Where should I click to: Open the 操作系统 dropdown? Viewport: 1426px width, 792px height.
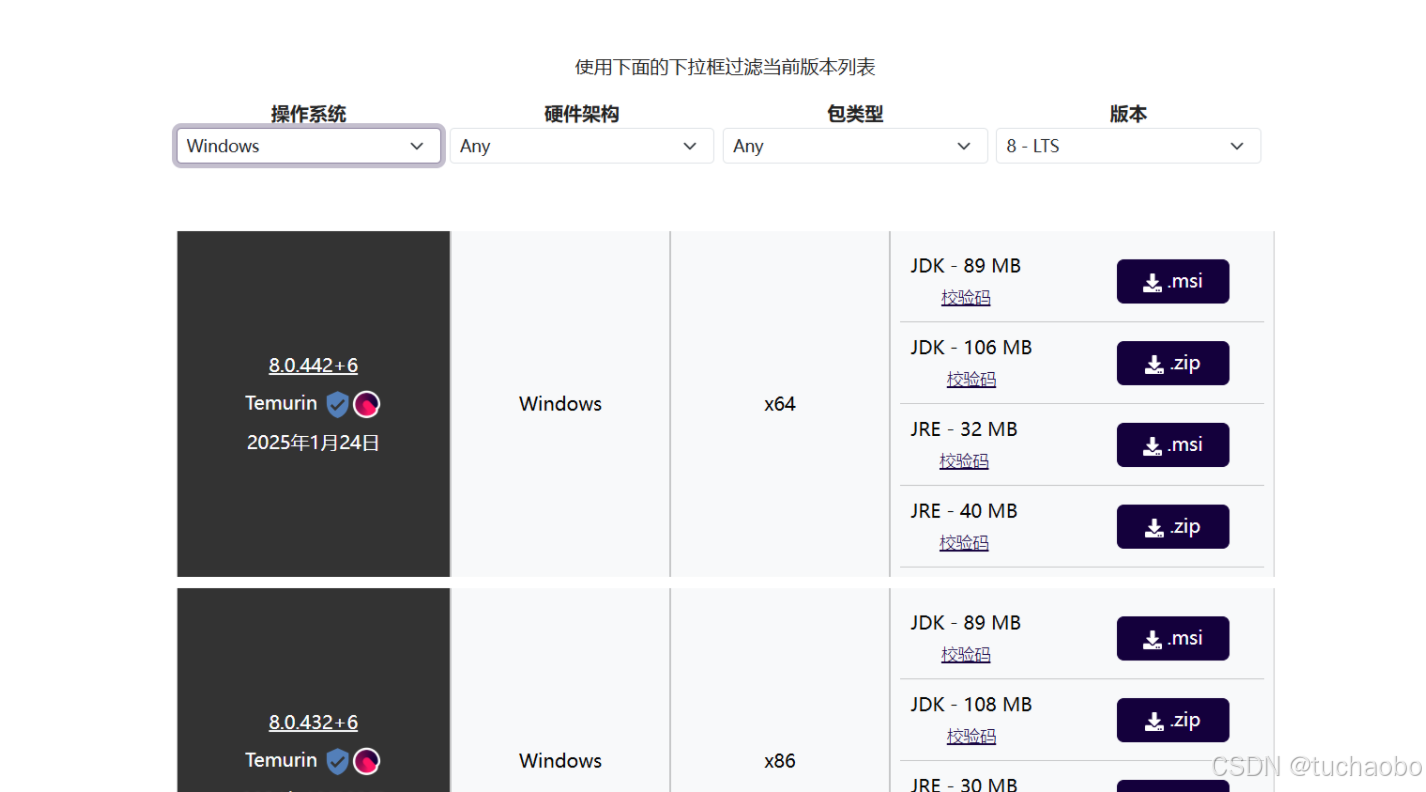pos(308,146)
